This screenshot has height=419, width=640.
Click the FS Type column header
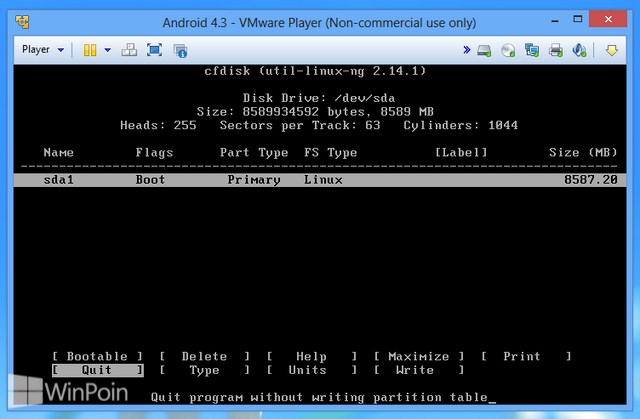point(331,153)
